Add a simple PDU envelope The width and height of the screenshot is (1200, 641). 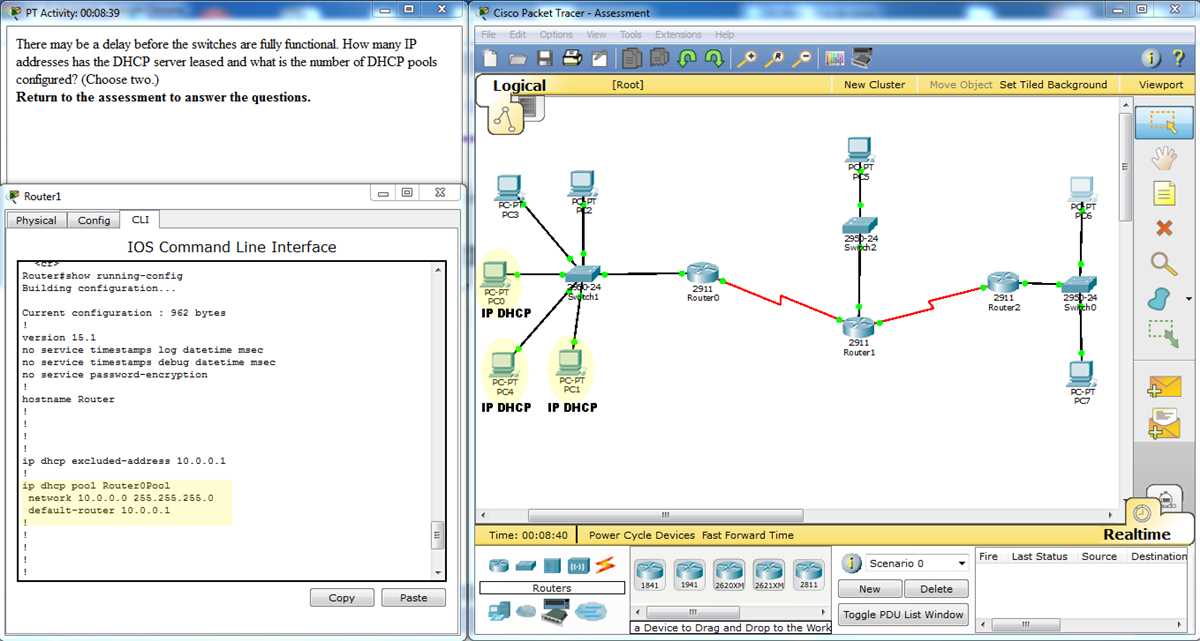point(1164,388)
